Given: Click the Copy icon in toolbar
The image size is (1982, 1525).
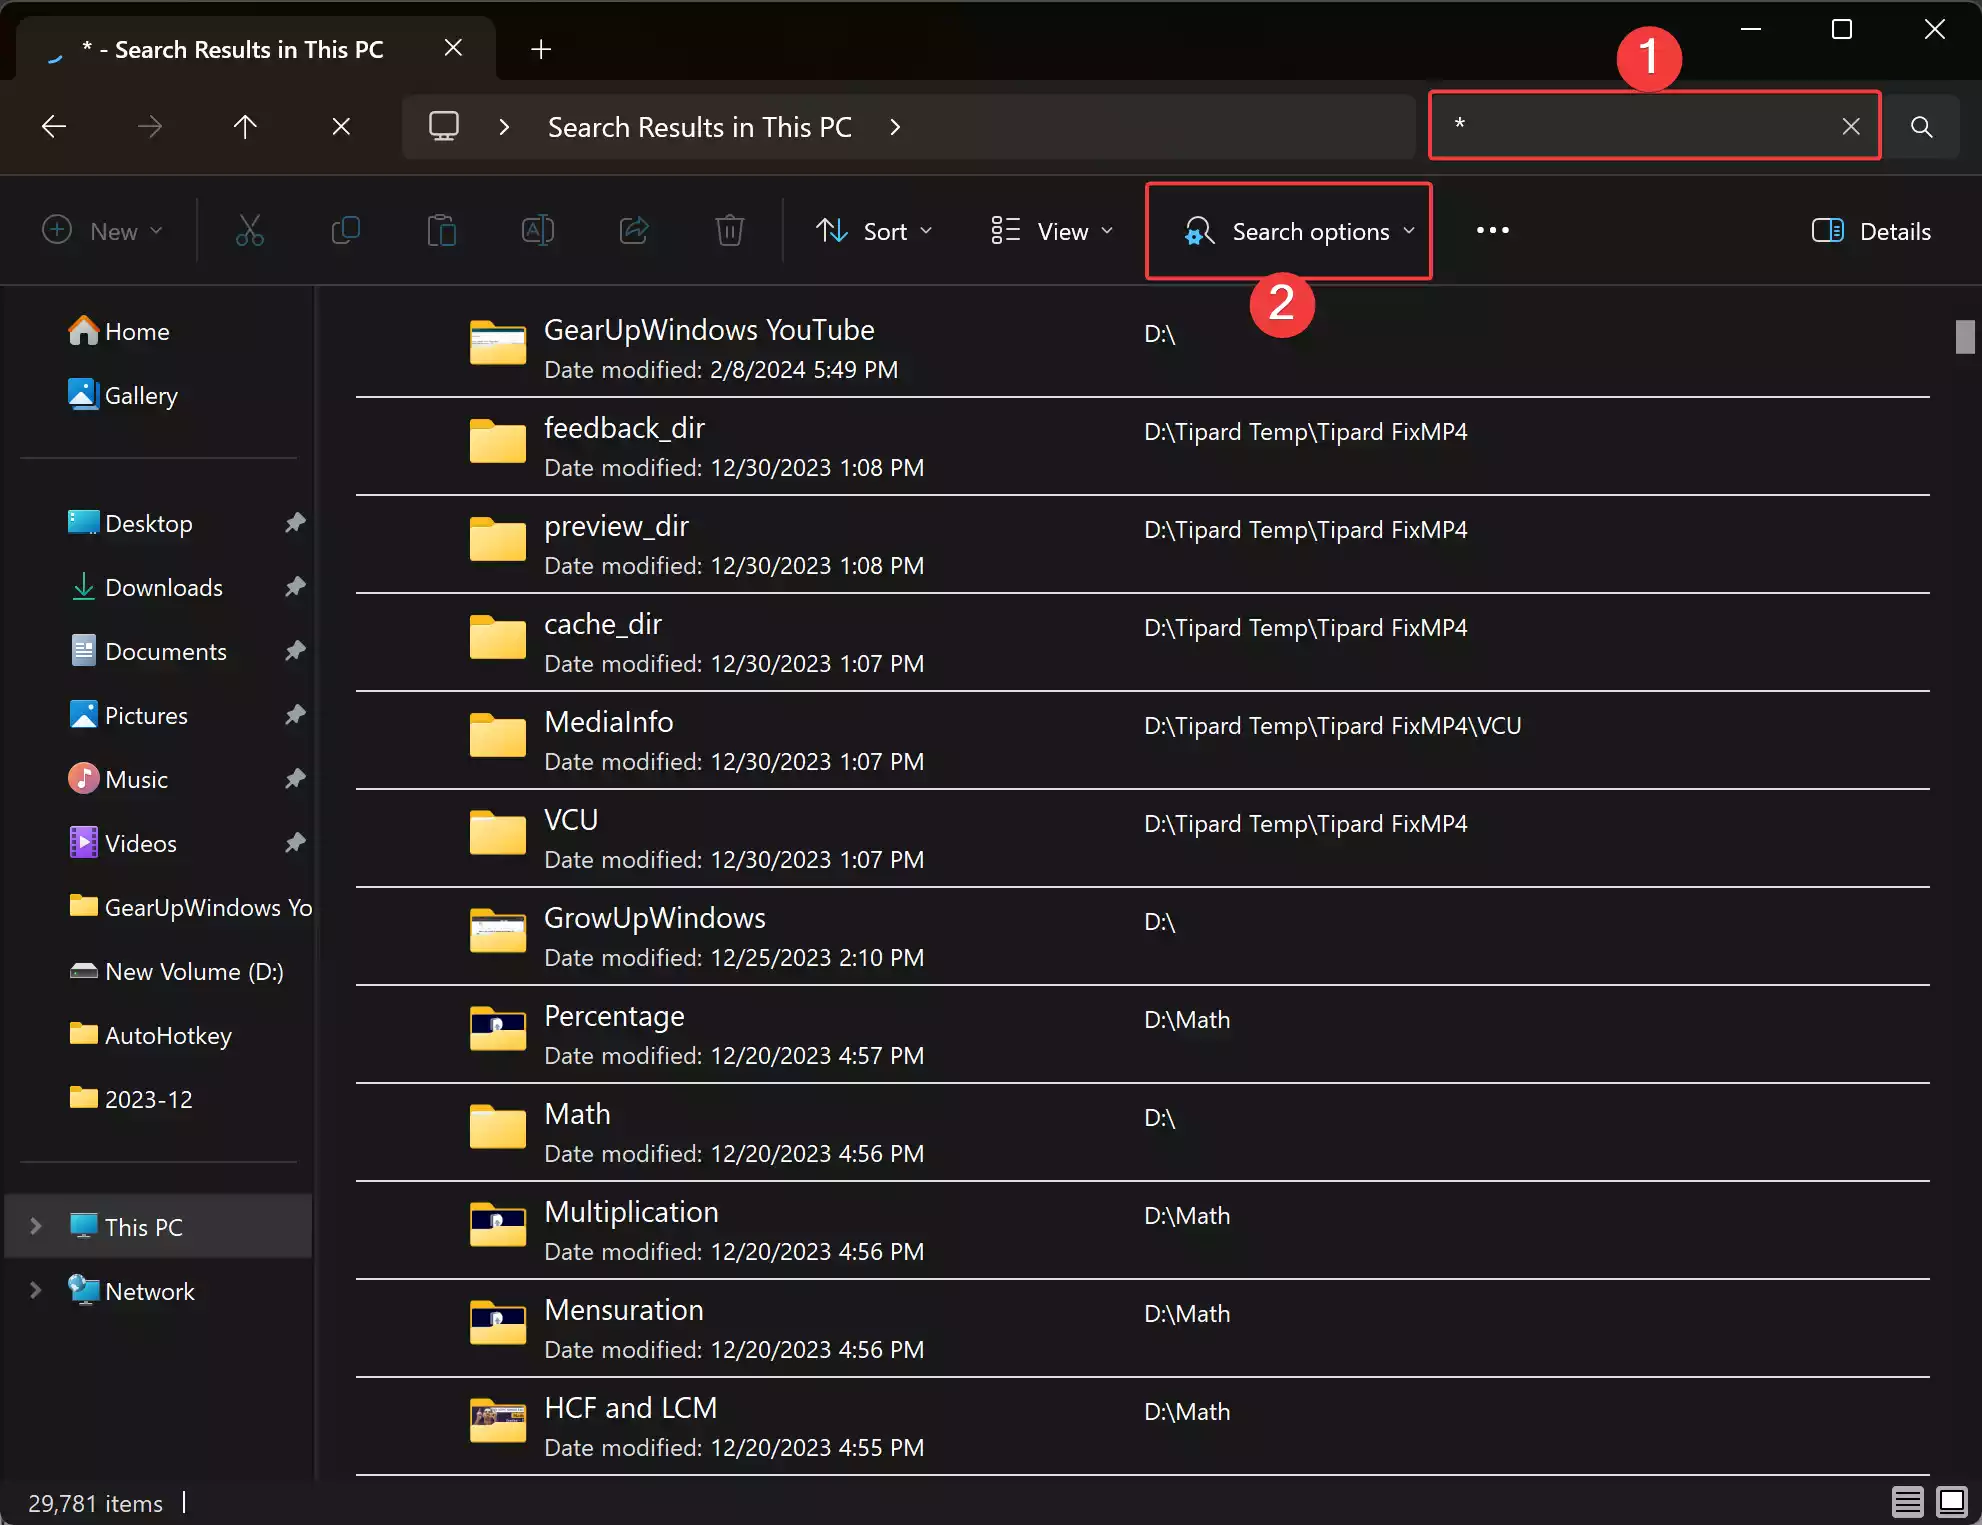Looking at the screenshot, I should click(x=345, y=231).
